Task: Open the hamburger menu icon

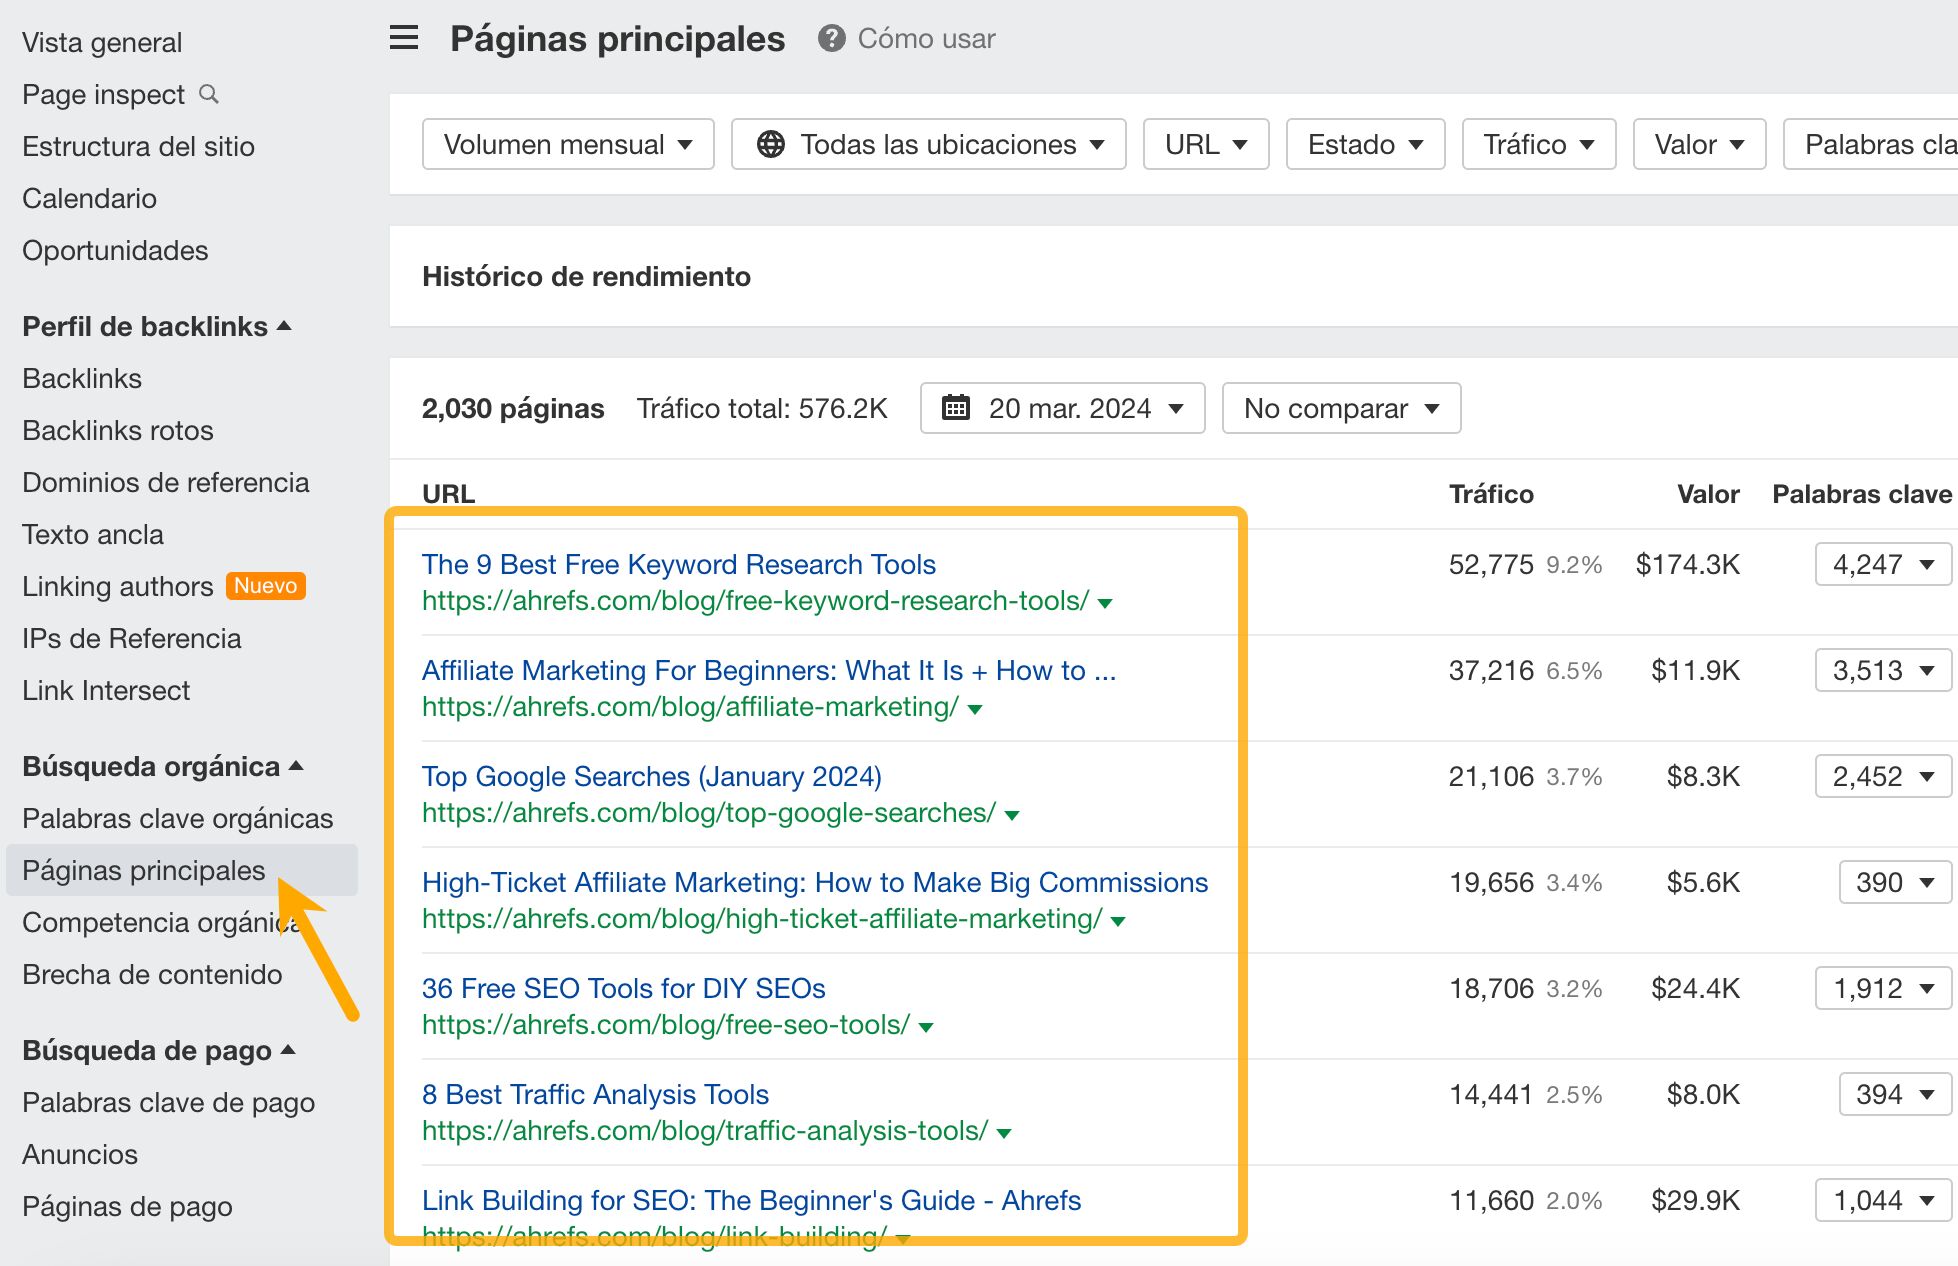Action: coord(403,37)
